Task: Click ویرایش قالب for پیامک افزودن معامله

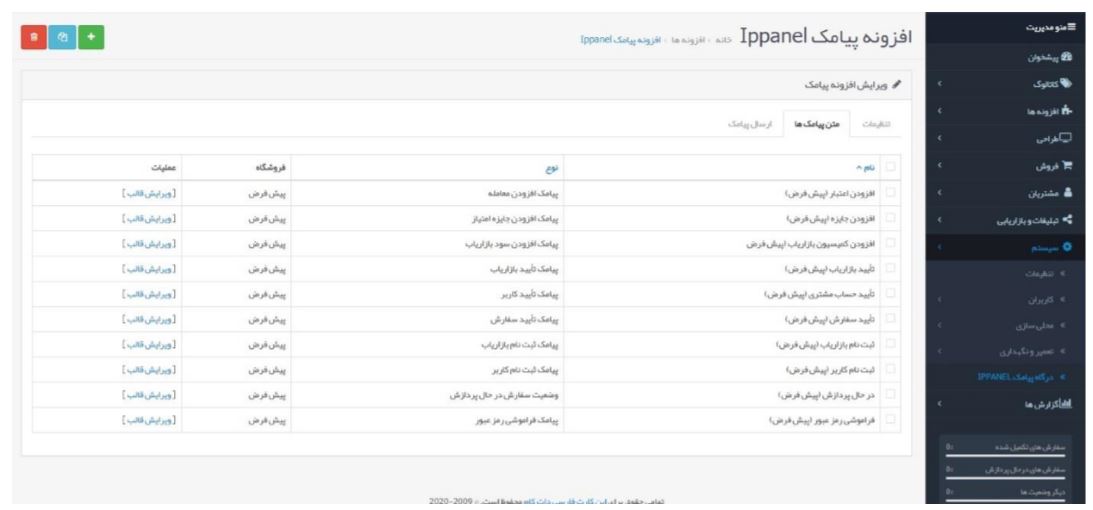Action: pyautogui.click(x=148, y=193)
